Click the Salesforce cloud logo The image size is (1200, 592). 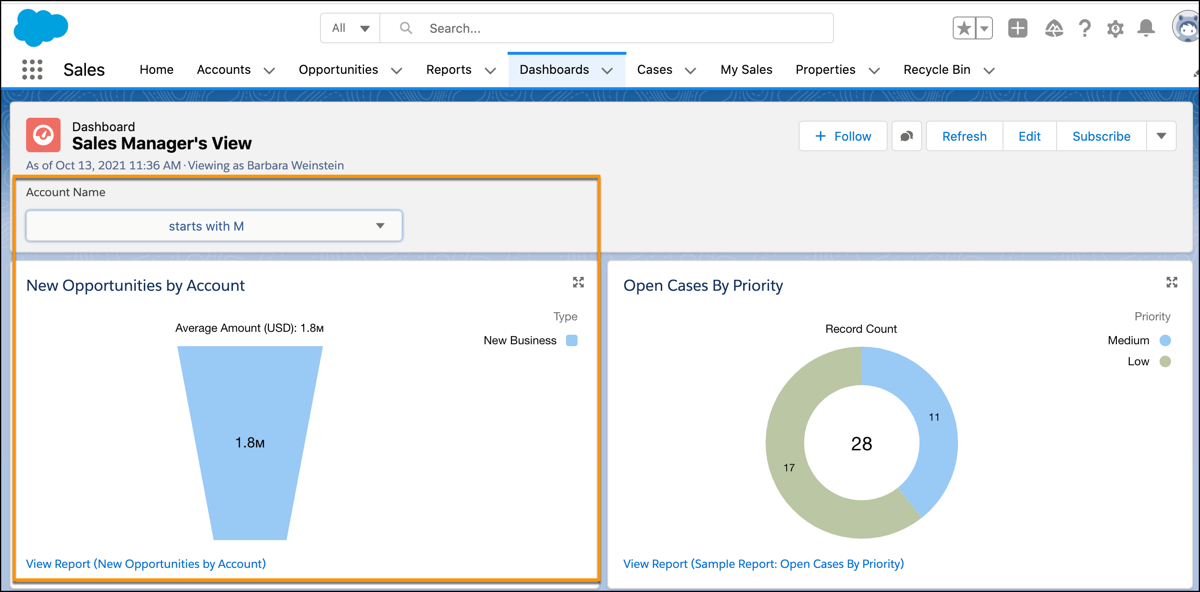click(41, 27)
